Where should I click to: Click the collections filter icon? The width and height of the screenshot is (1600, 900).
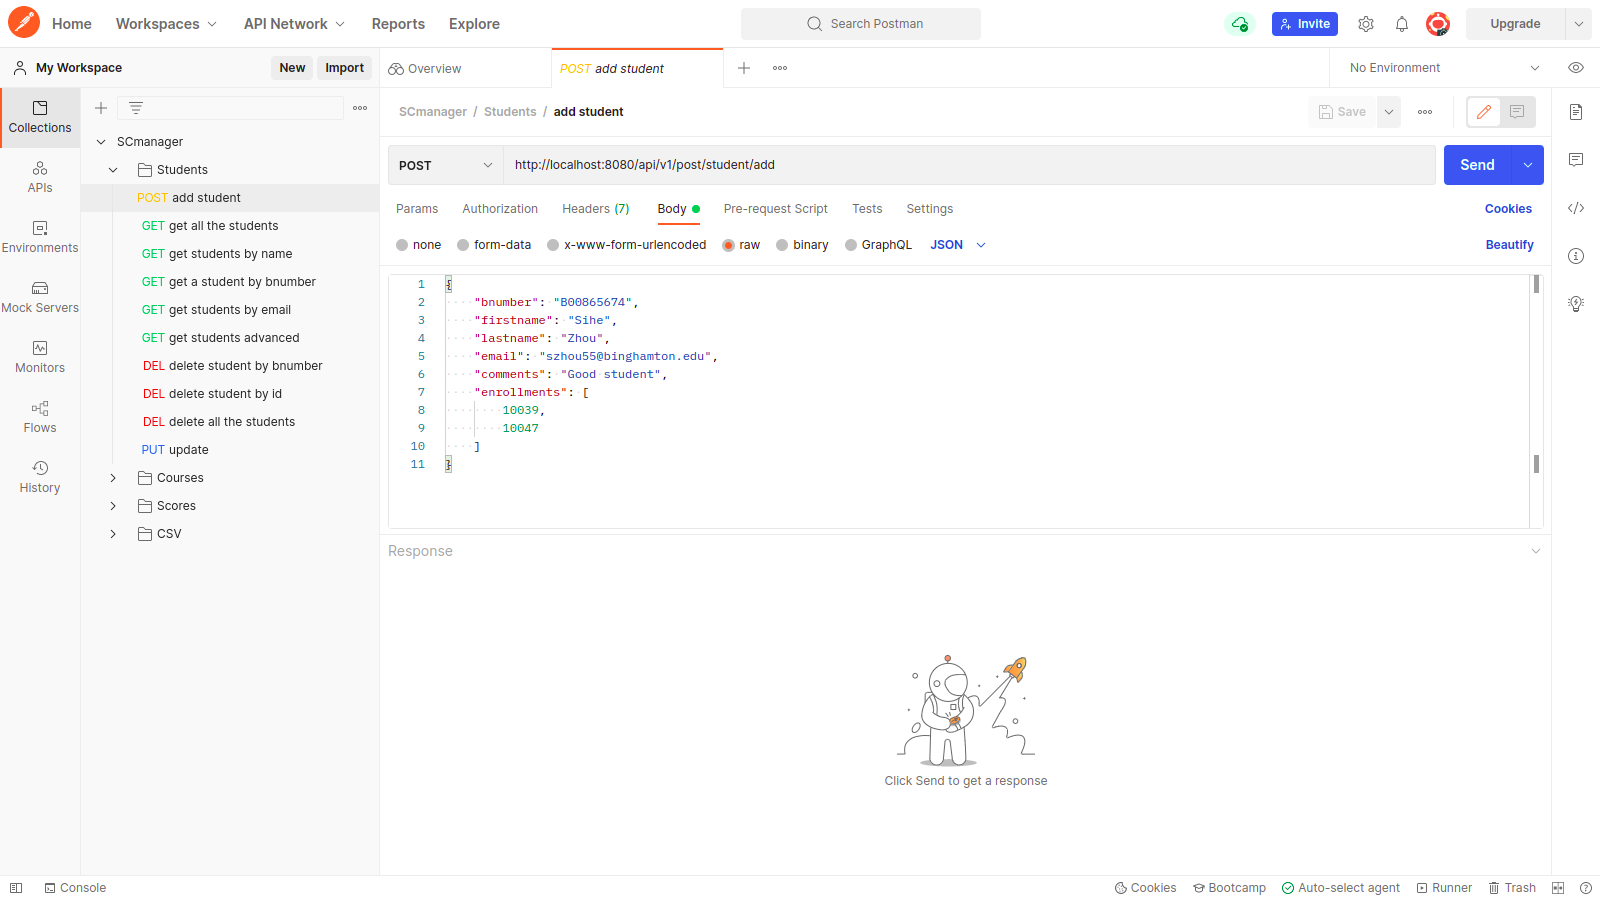click(x=136, y=108)
